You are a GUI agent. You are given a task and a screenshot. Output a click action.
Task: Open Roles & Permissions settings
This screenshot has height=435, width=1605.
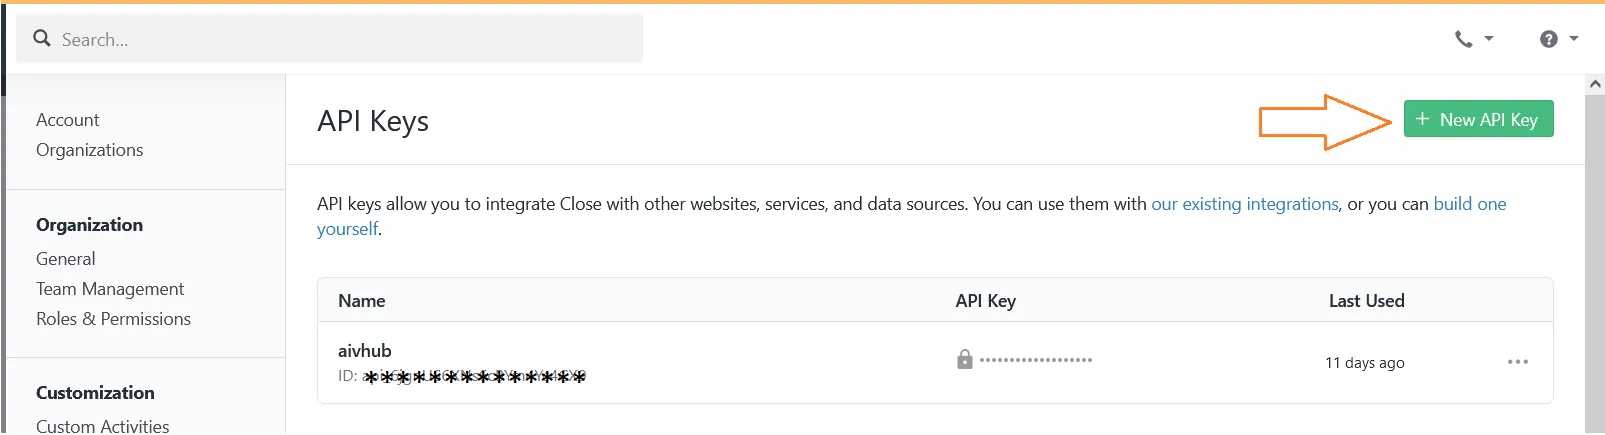(114, 319)
